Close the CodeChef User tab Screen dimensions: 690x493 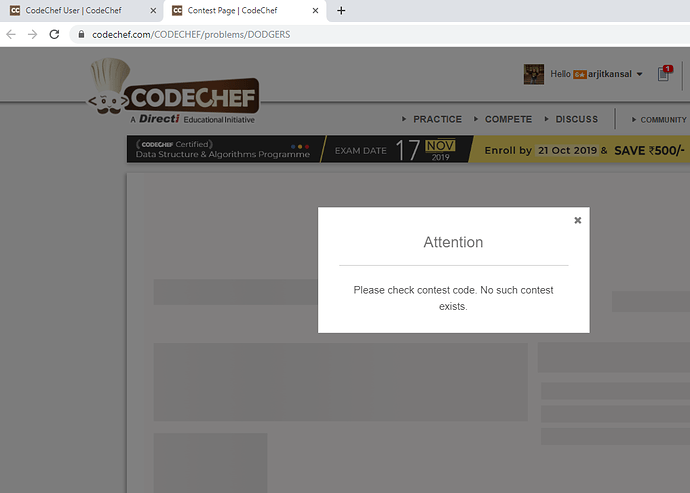pos(153,11)
